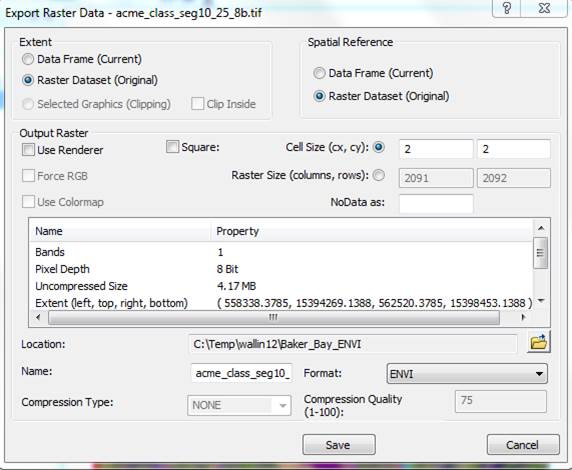Click the properties list scroll down arrow

[541, 301]
